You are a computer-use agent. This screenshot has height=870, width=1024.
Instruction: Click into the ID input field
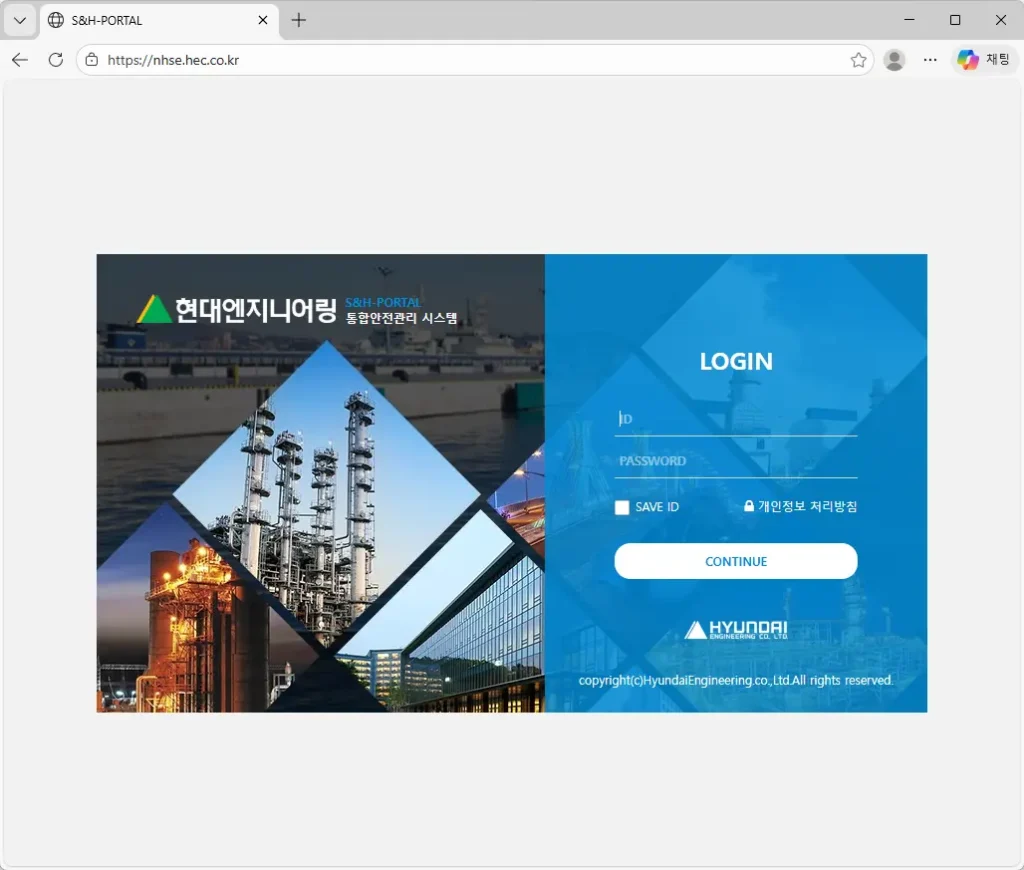pos(736,419)
